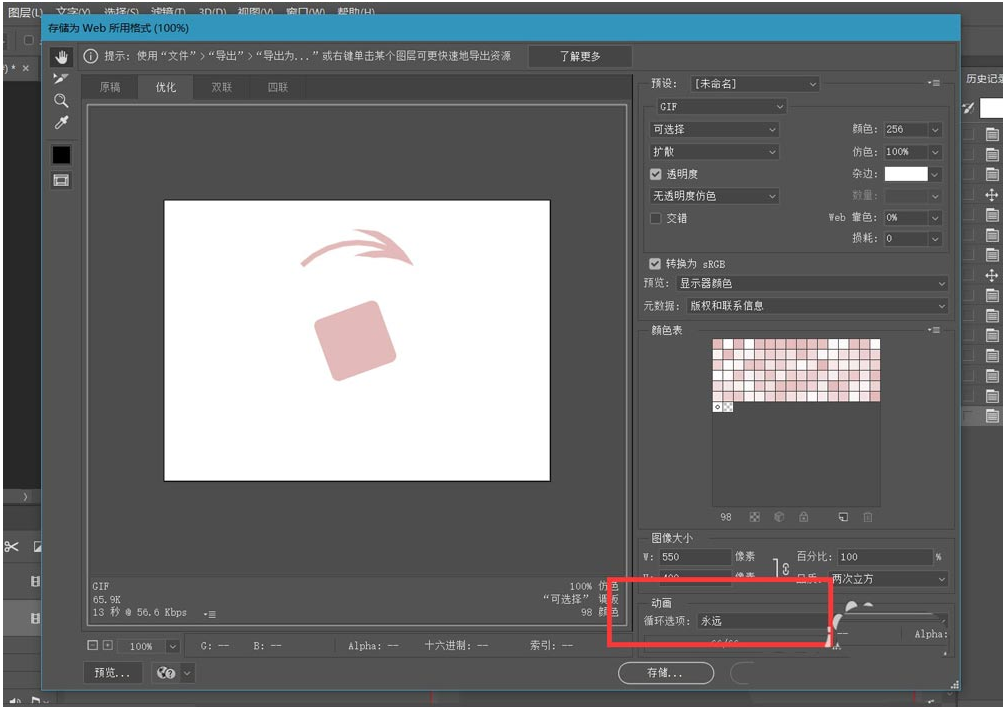The width and height of the screenshot is (1003, 709).
Task: Click the image width field showing 550
Action: [694, 557]
